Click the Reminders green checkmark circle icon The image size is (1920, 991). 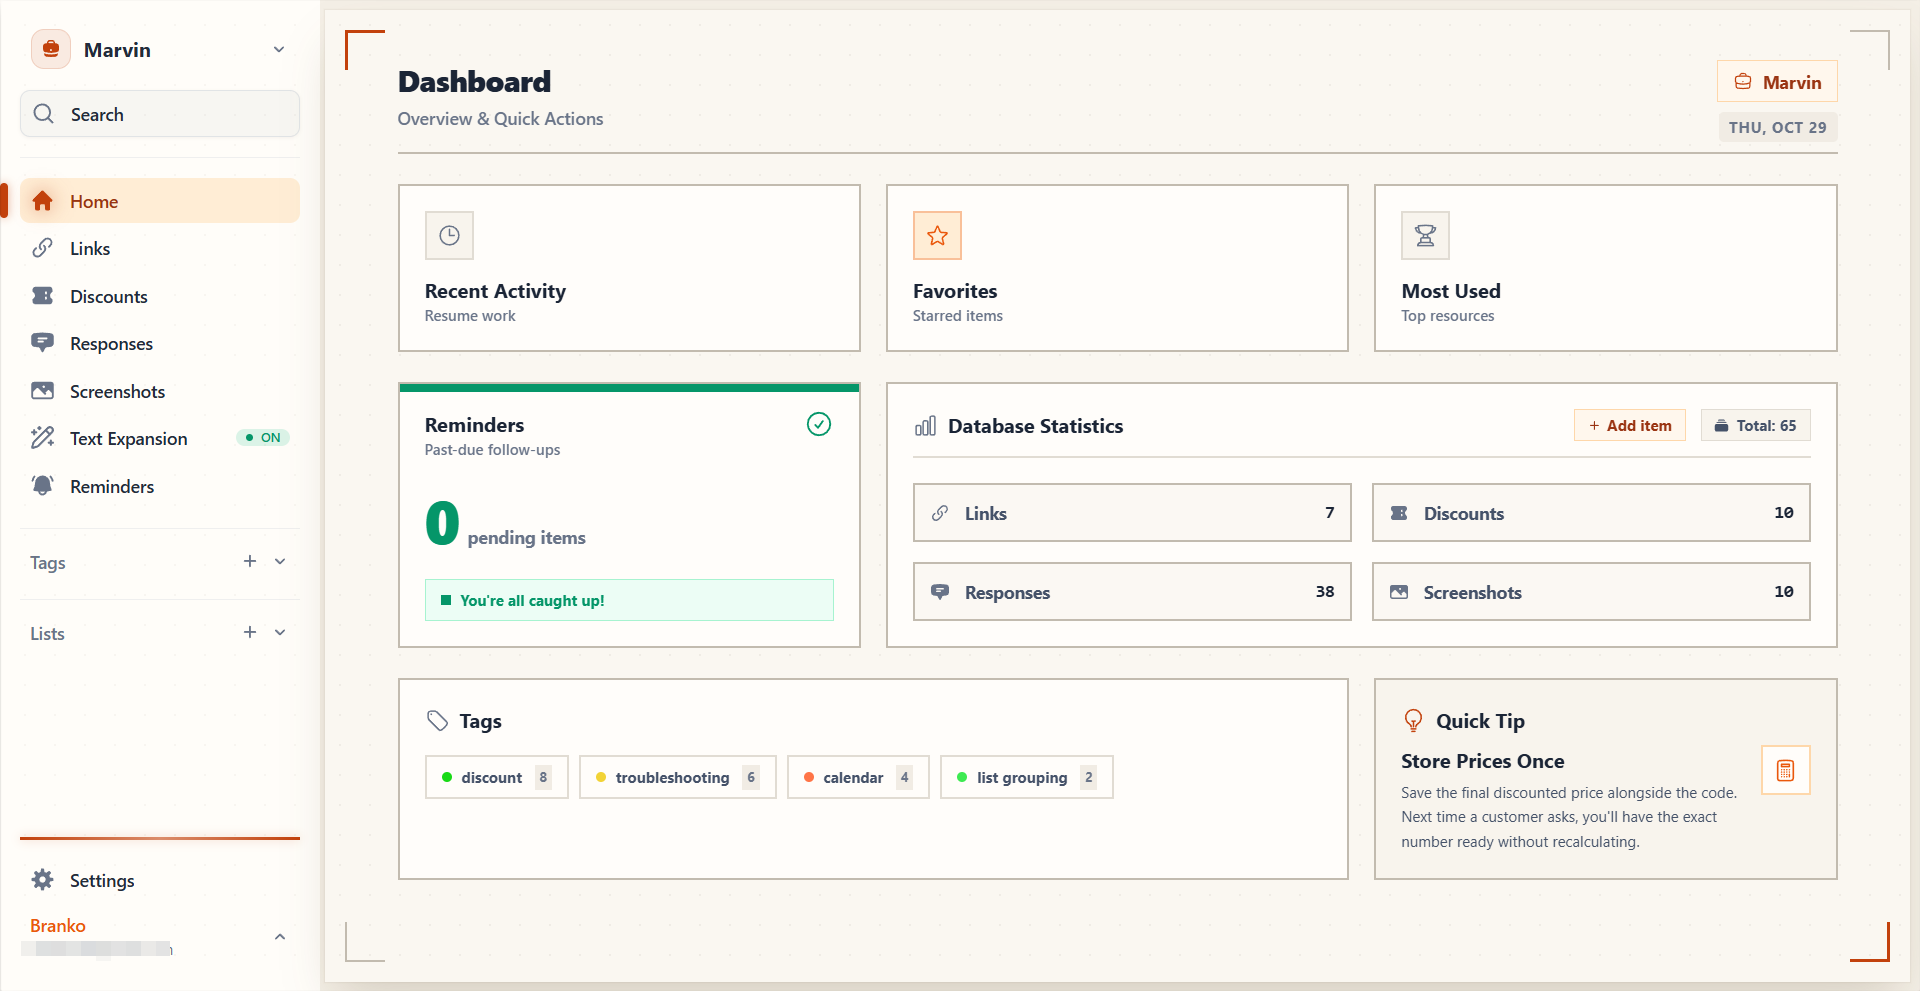click(x=819, y=425)
